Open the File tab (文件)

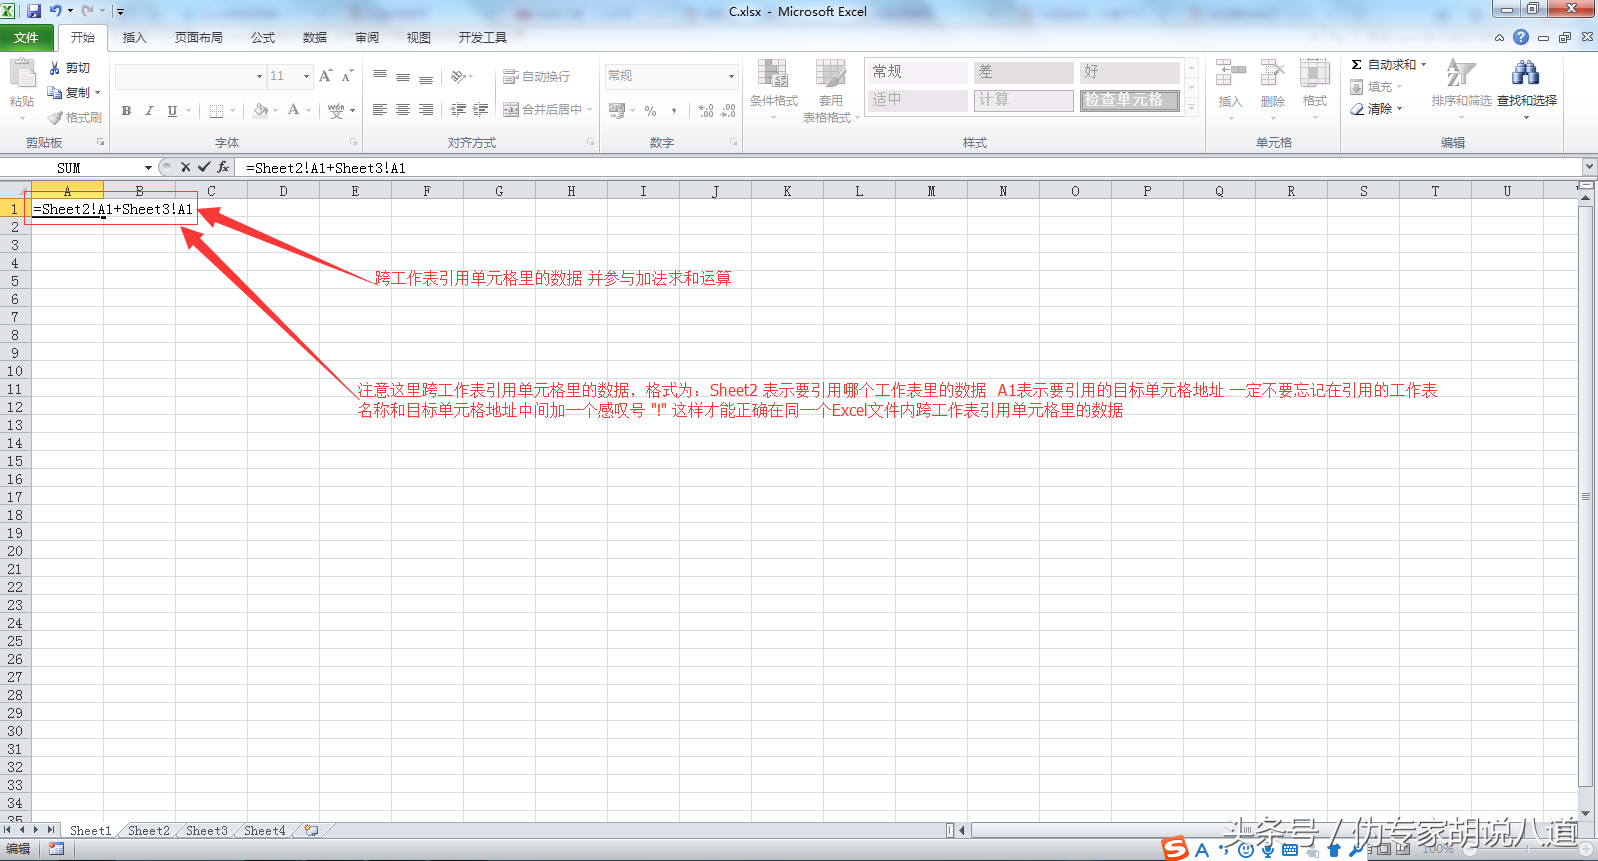pos(27,38)
